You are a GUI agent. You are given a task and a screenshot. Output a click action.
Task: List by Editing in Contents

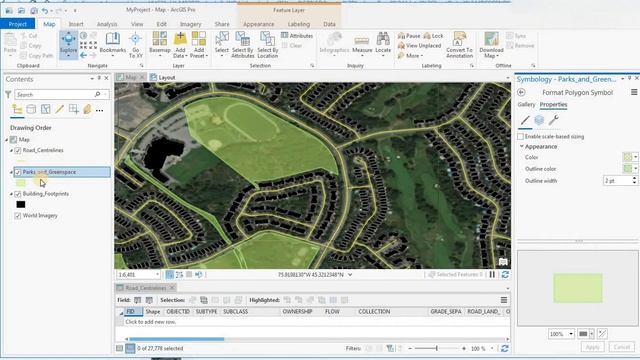pyautogui.click(x=60, y=109)
